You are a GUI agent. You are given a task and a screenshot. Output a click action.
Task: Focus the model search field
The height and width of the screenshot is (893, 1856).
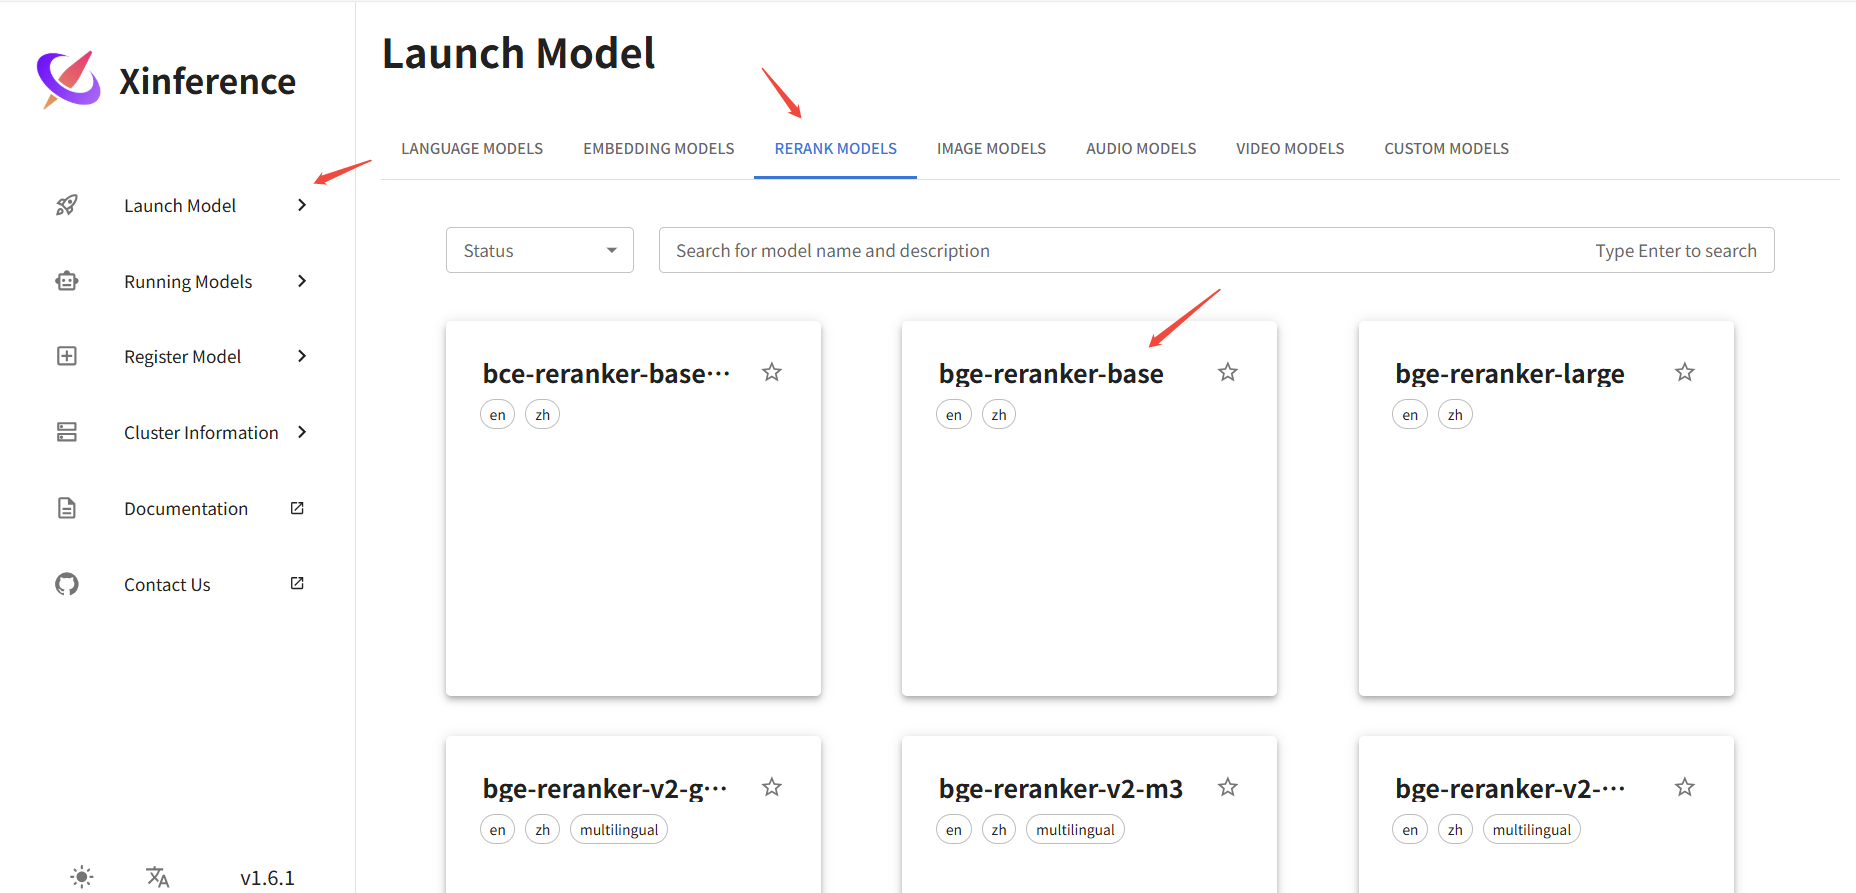(x=1216, y=250)
